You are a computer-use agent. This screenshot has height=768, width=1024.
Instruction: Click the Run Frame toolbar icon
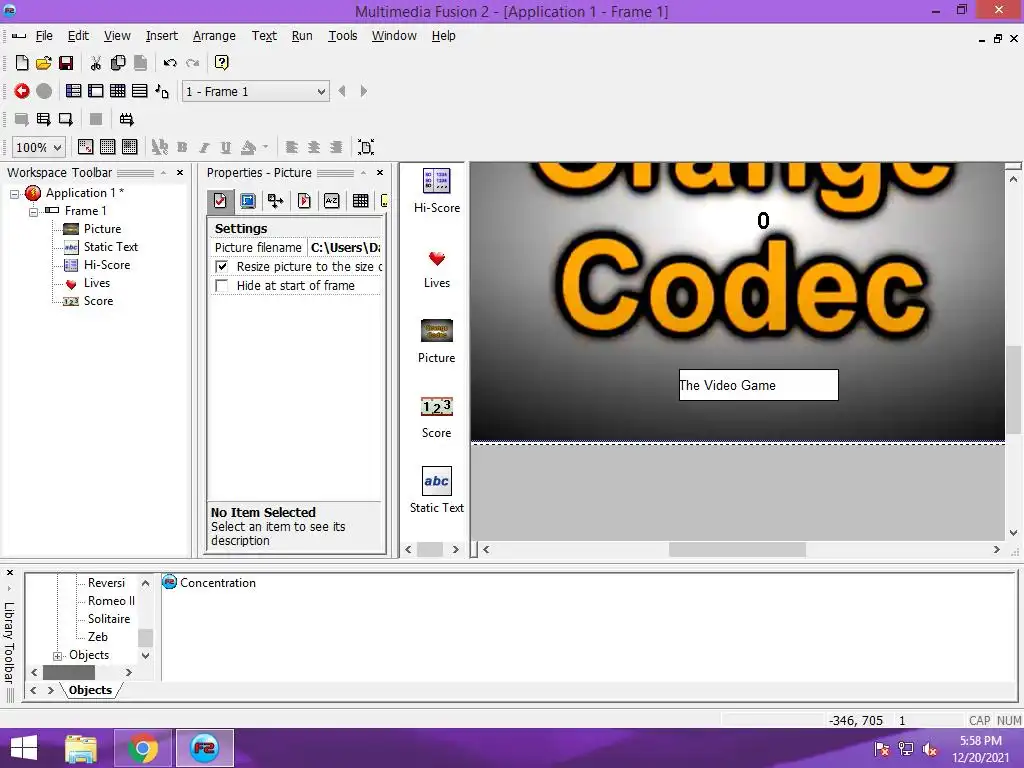pos(66,120)
